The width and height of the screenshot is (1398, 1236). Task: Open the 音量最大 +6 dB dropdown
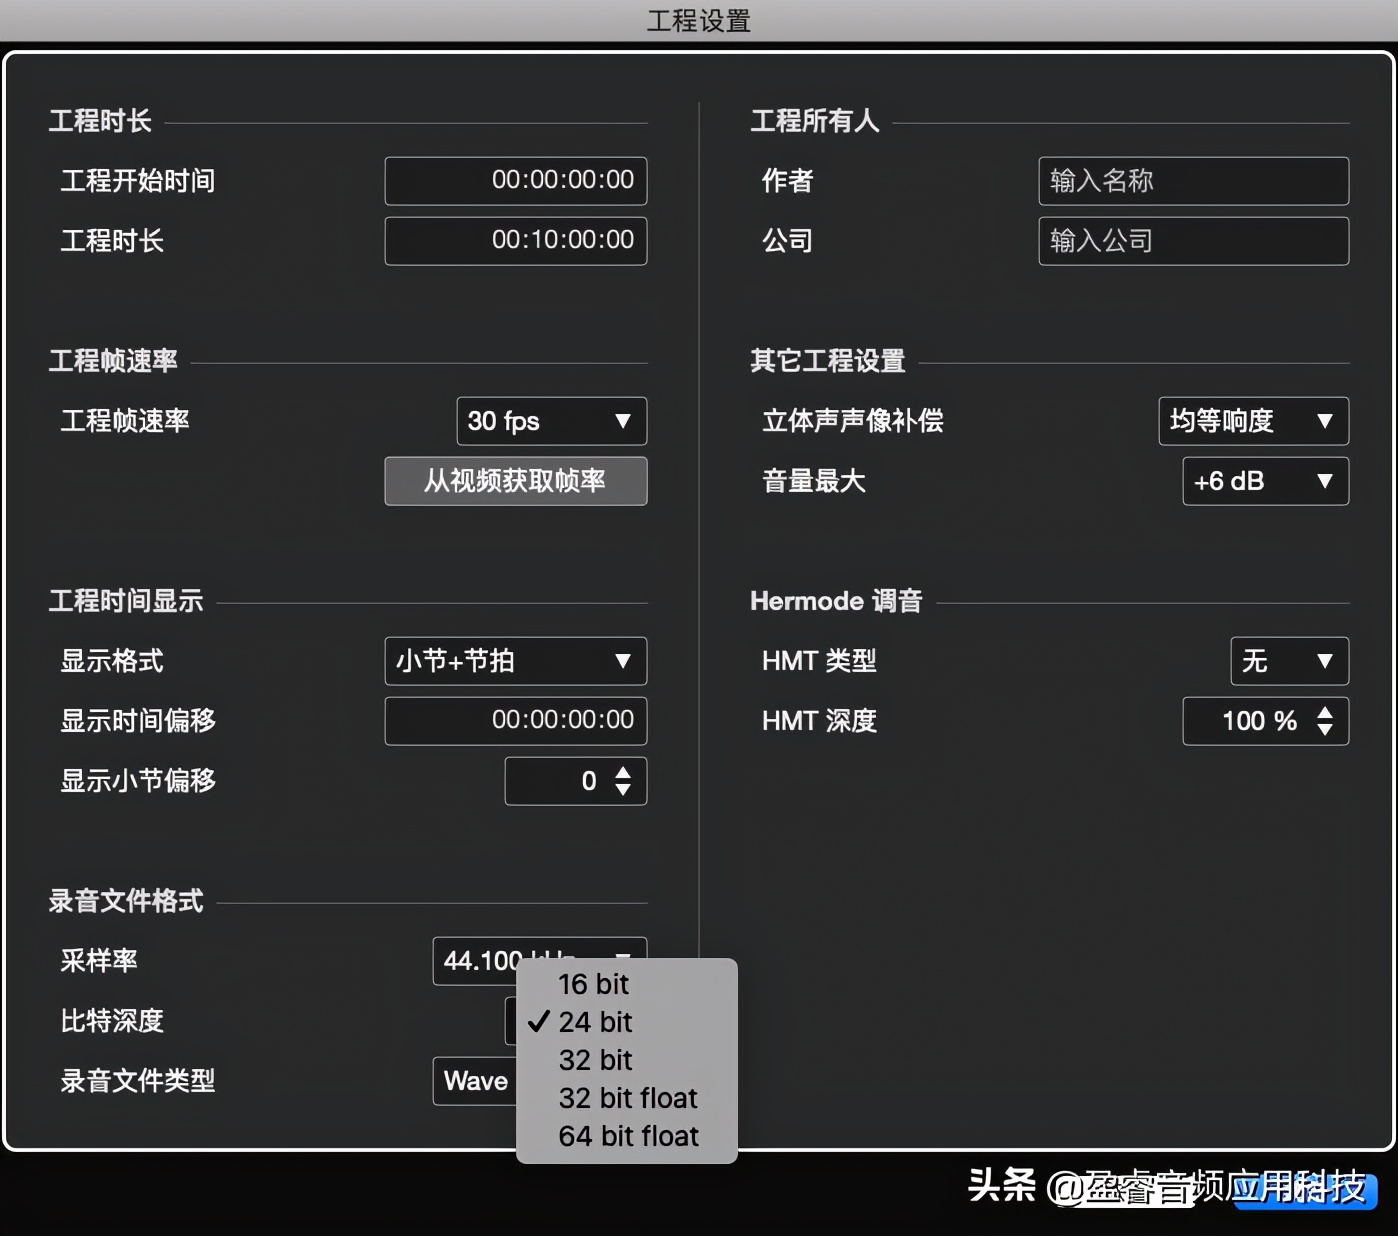coord(1265,481)
